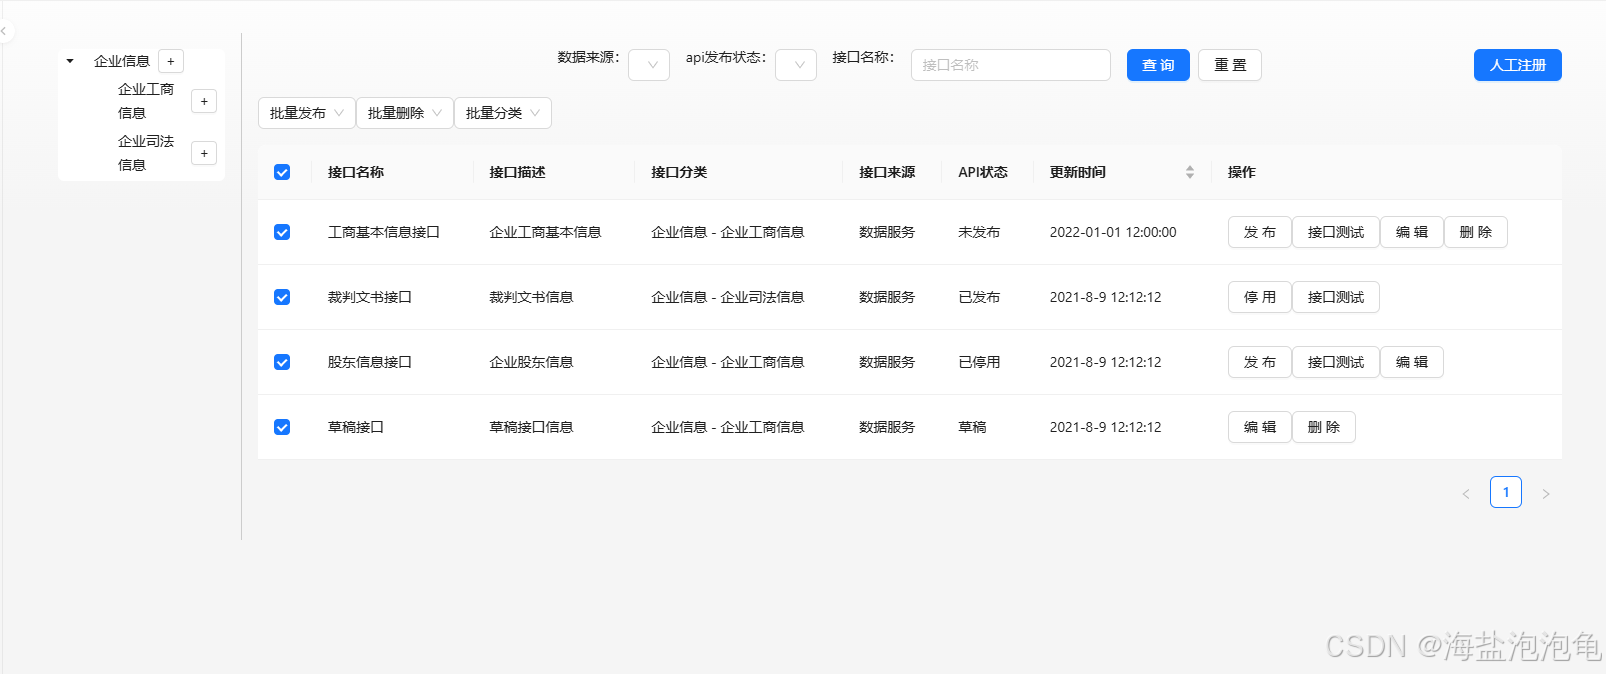Click 删除 for 工商基本信息接口
The image size is (1606, 674).
click(x=1476, y=232)
